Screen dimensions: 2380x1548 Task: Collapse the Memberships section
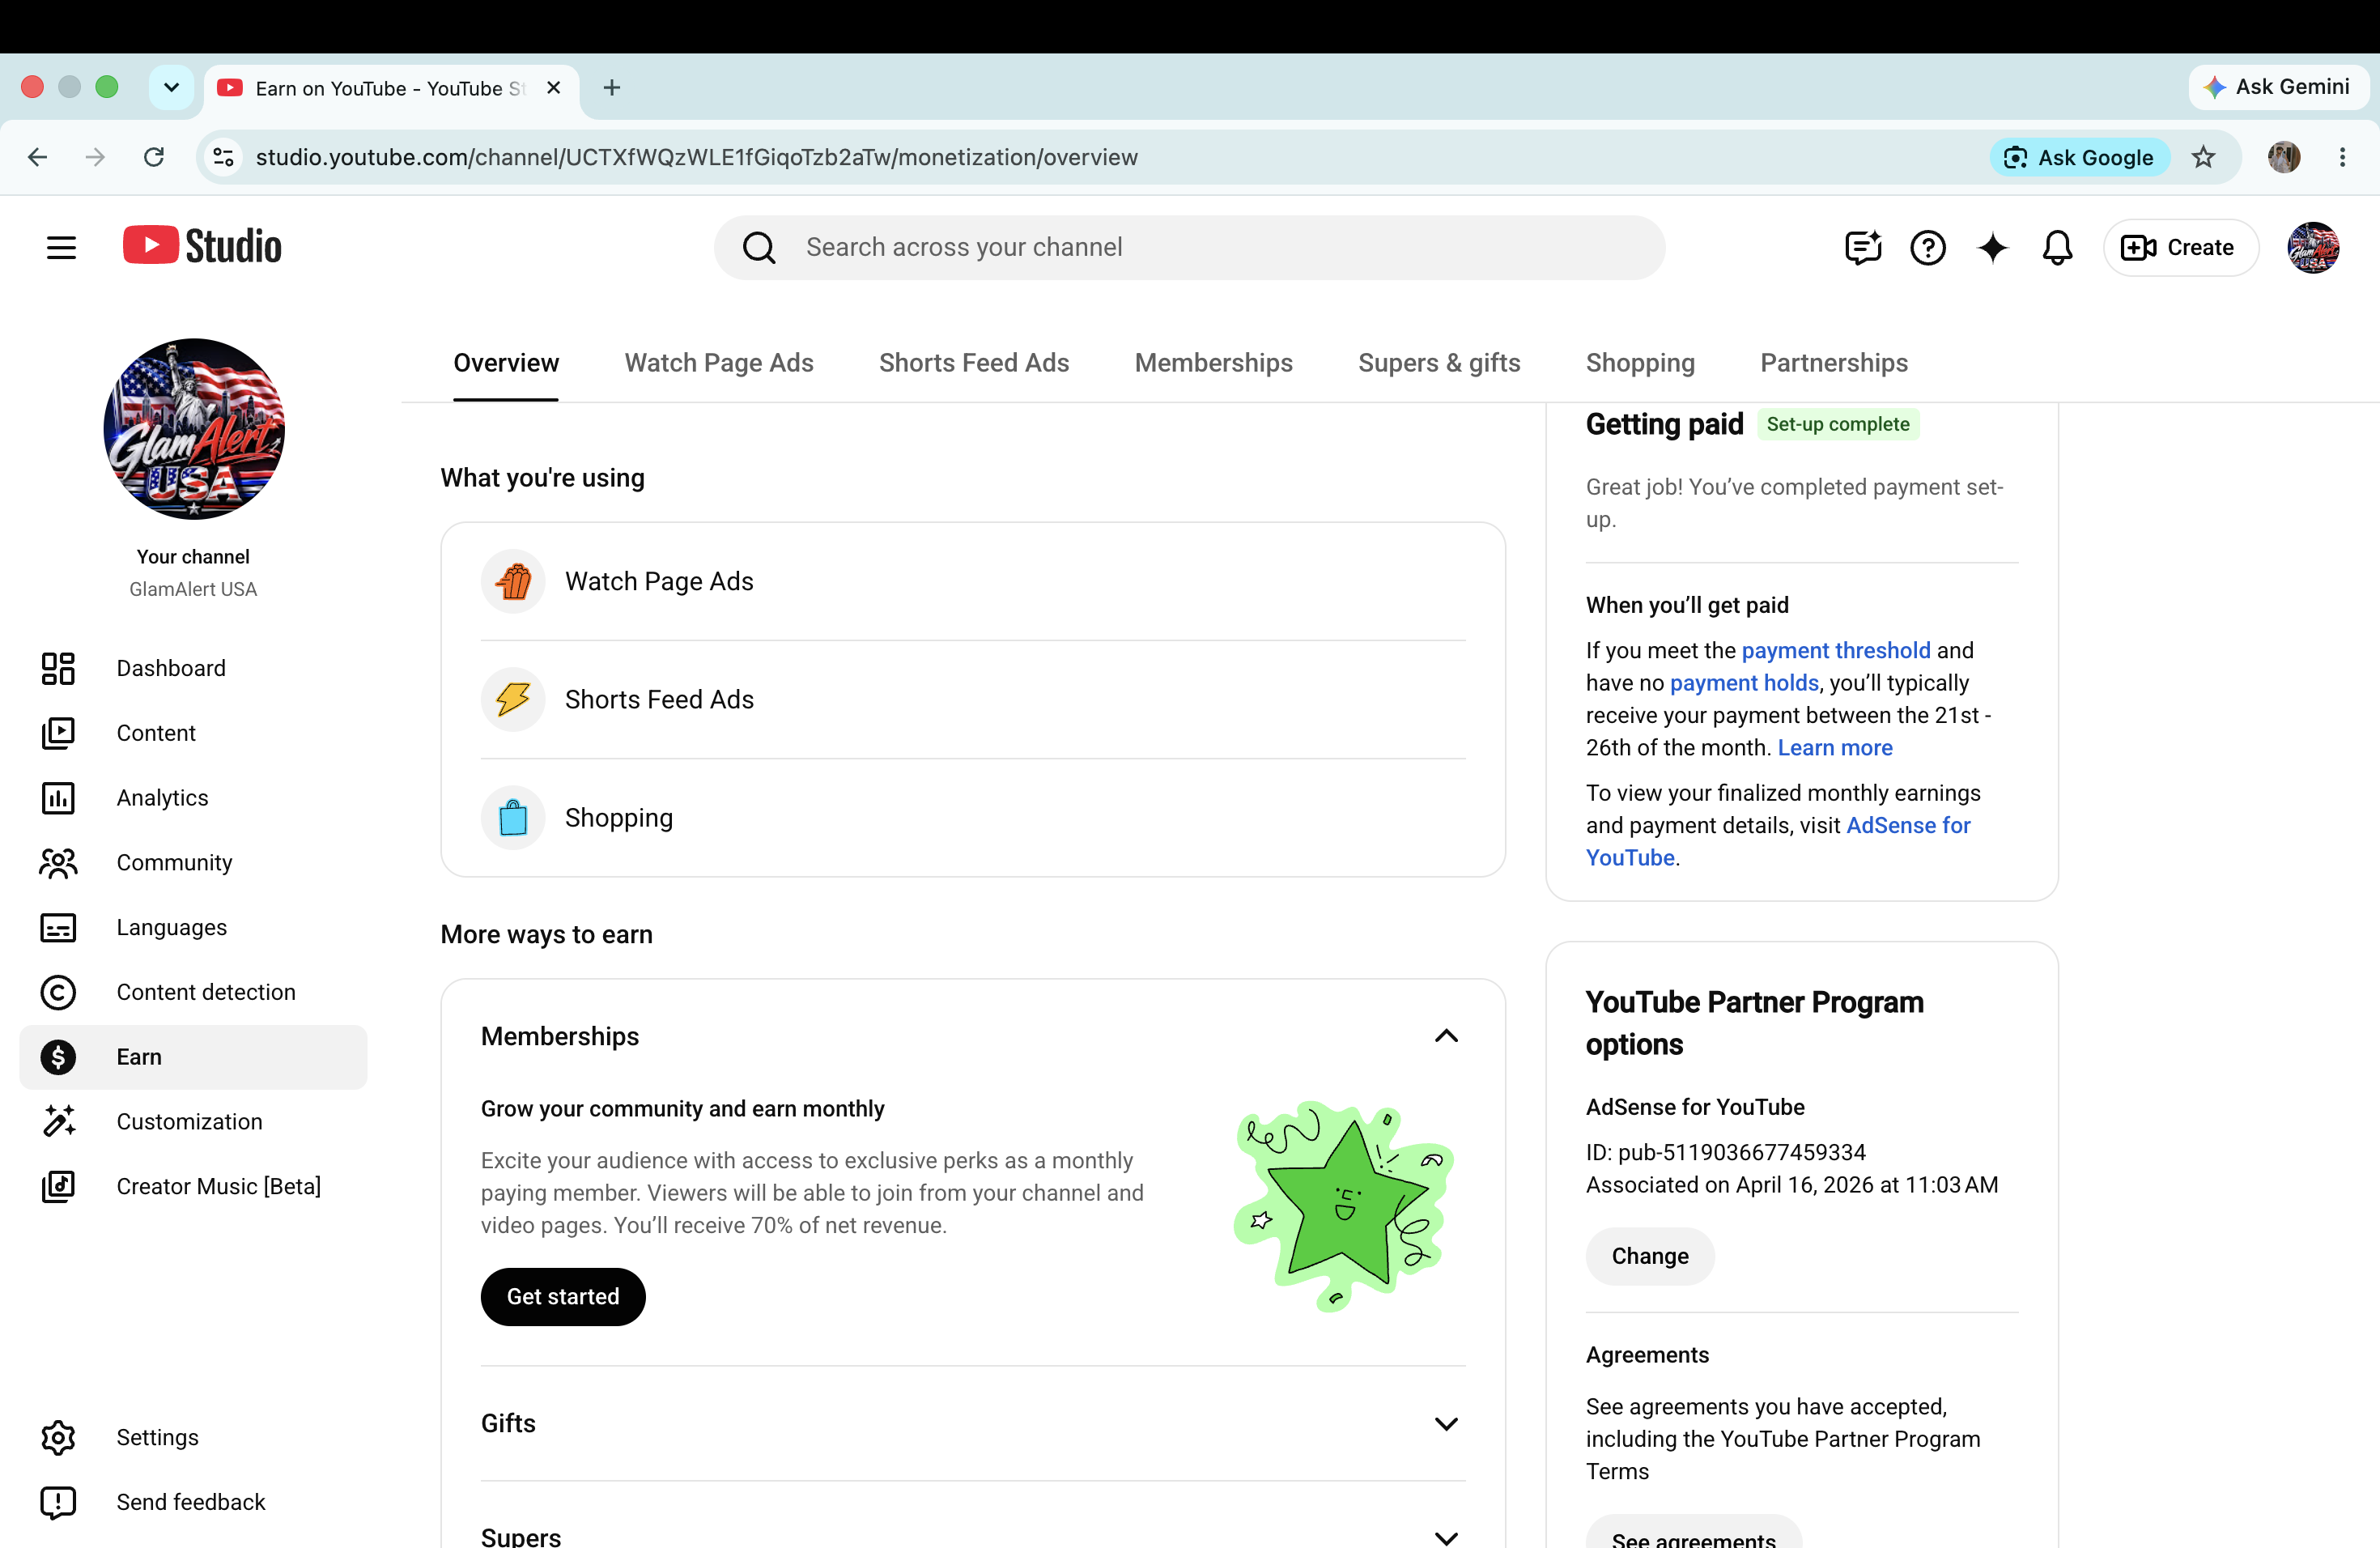tap(1446, 1036)
